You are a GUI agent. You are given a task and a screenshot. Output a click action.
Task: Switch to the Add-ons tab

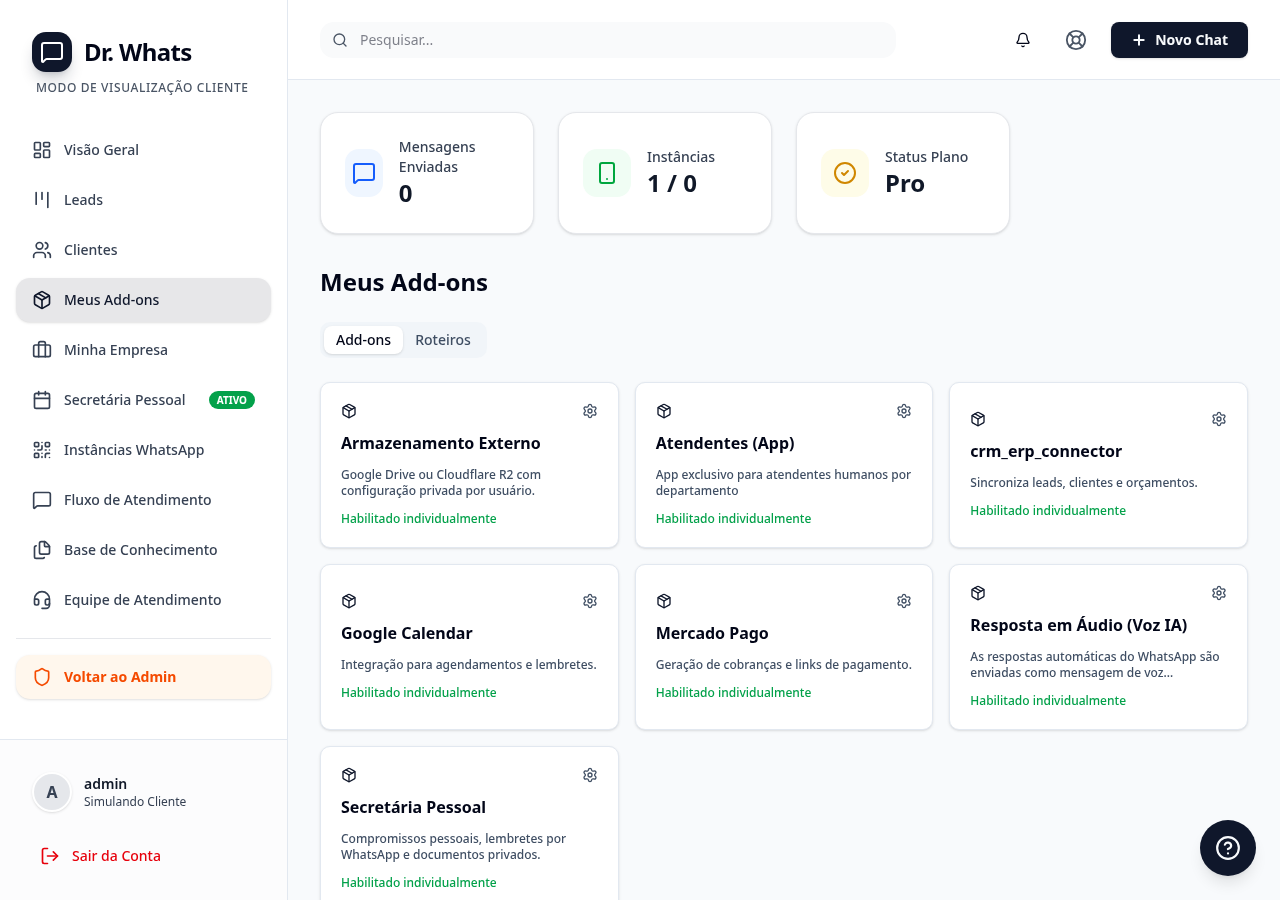(363, 340)
